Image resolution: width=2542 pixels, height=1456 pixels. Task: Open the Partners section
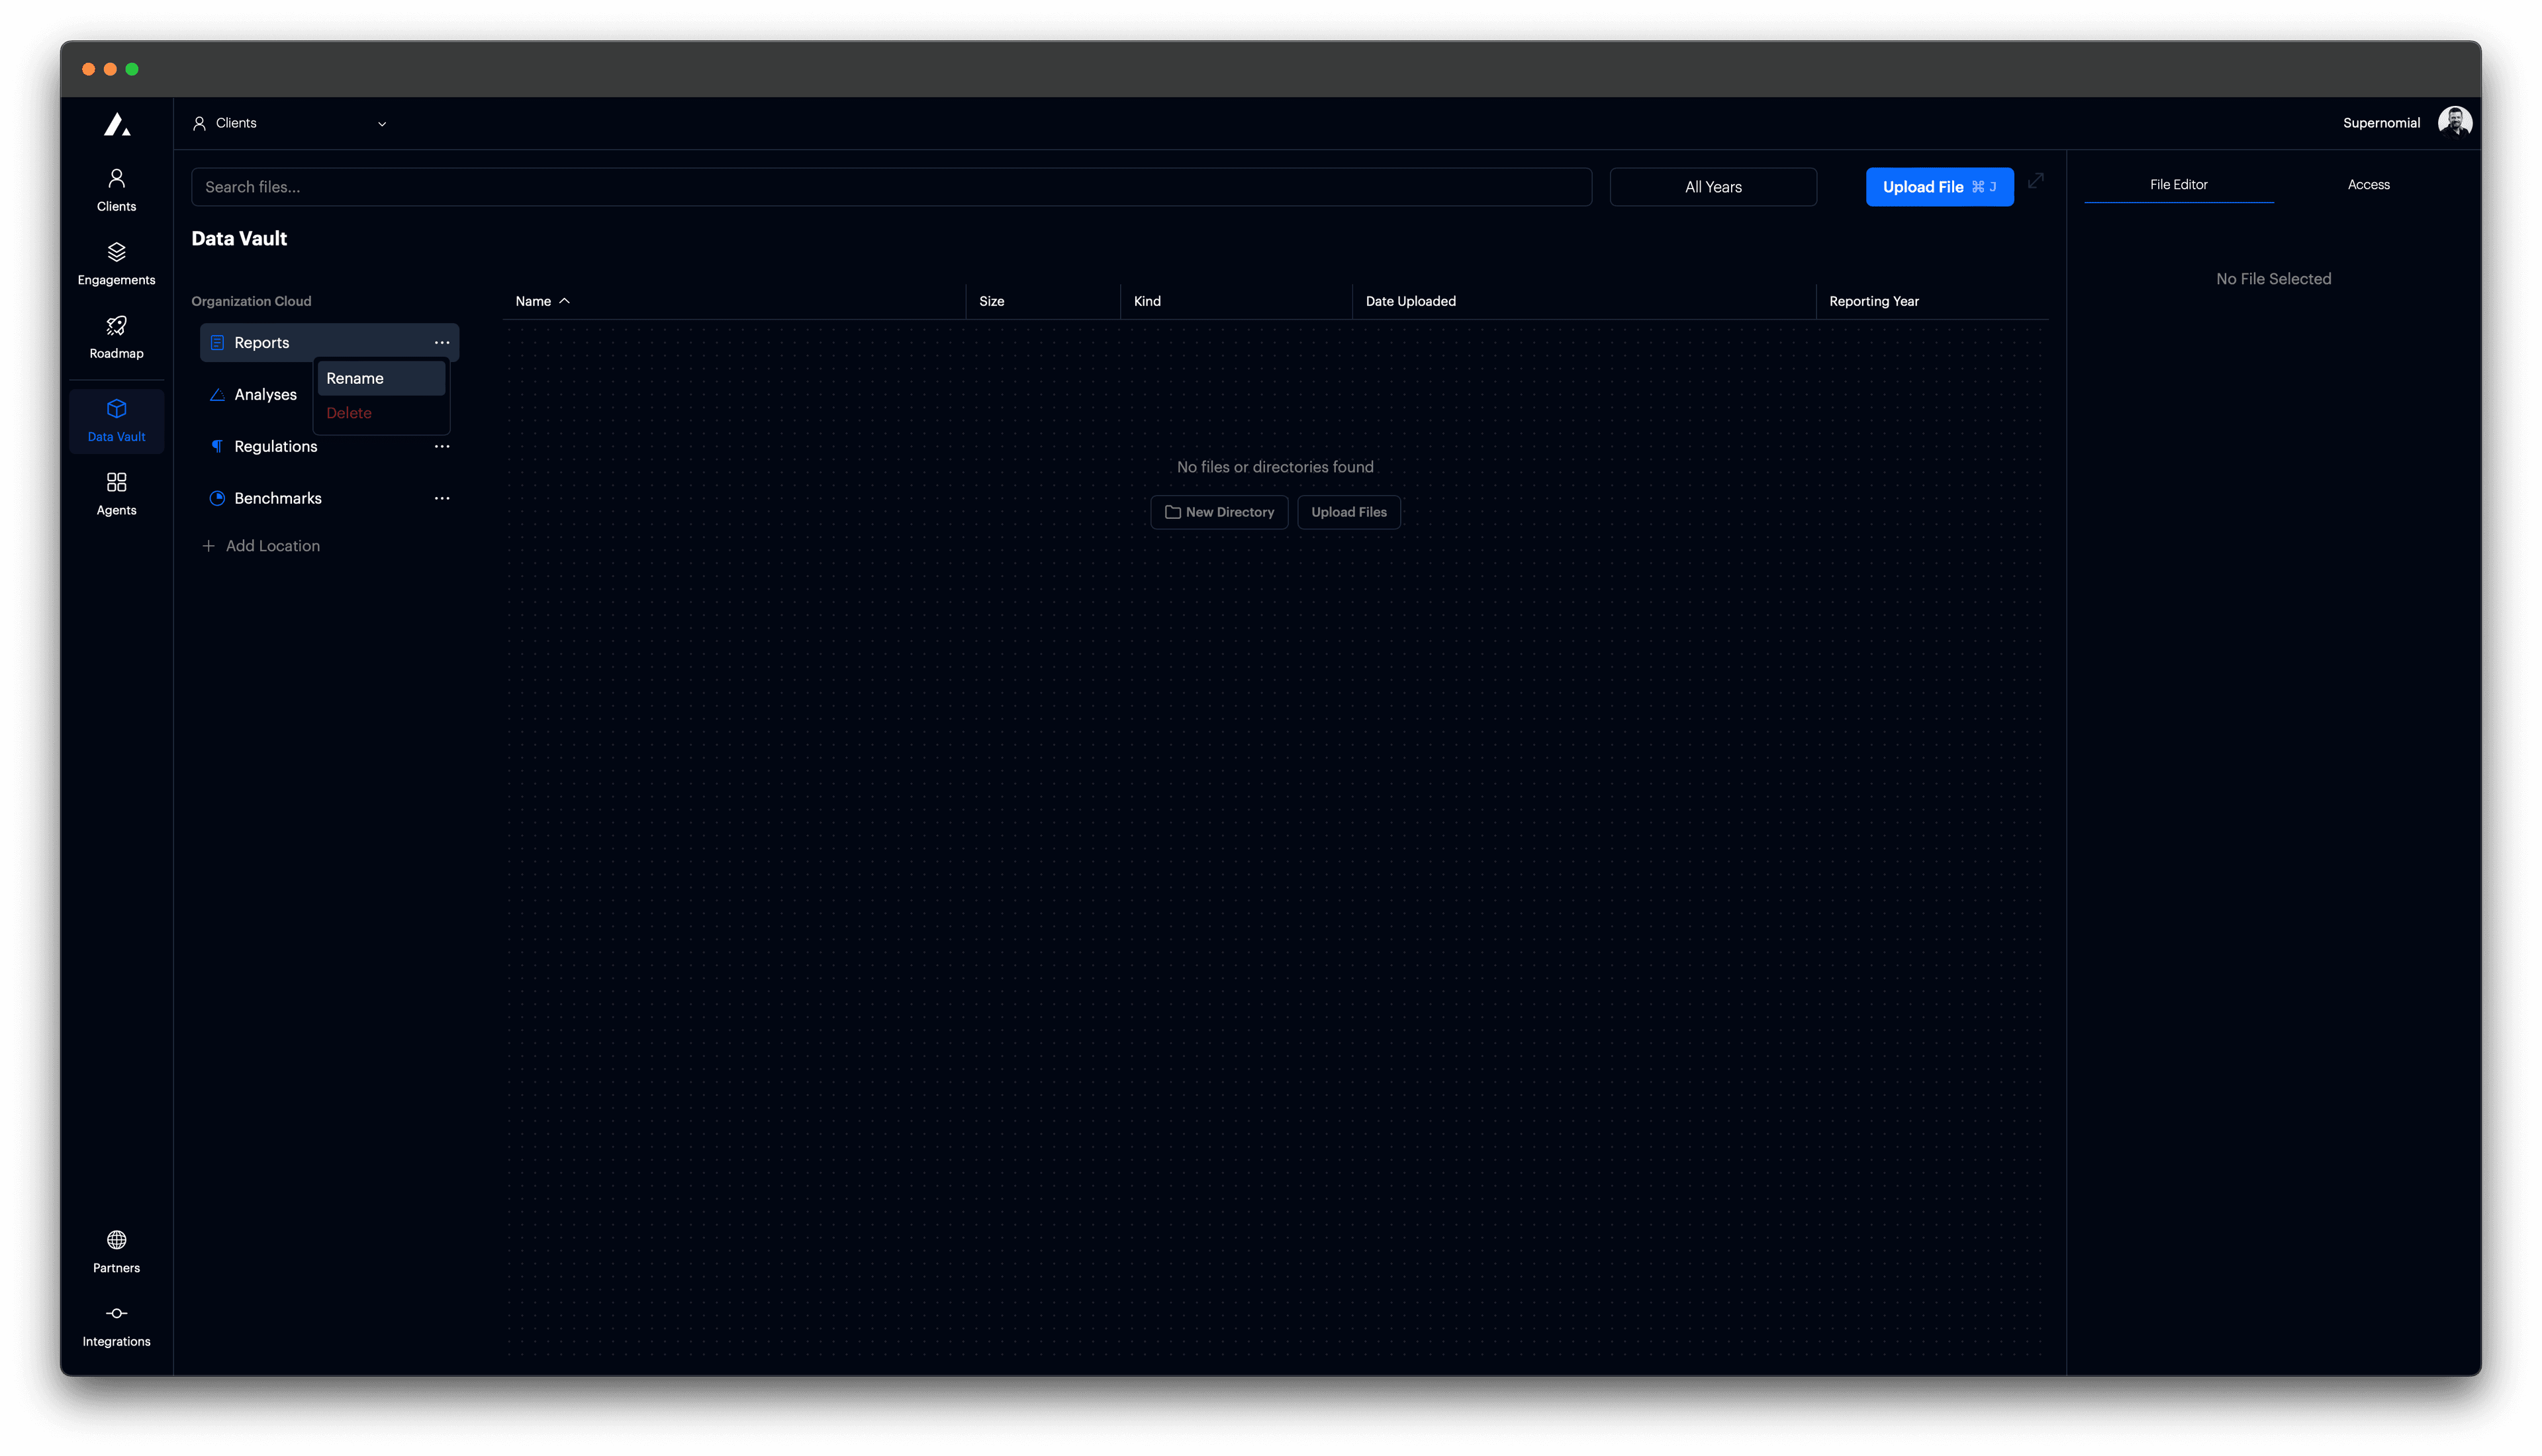[116, 1250]
